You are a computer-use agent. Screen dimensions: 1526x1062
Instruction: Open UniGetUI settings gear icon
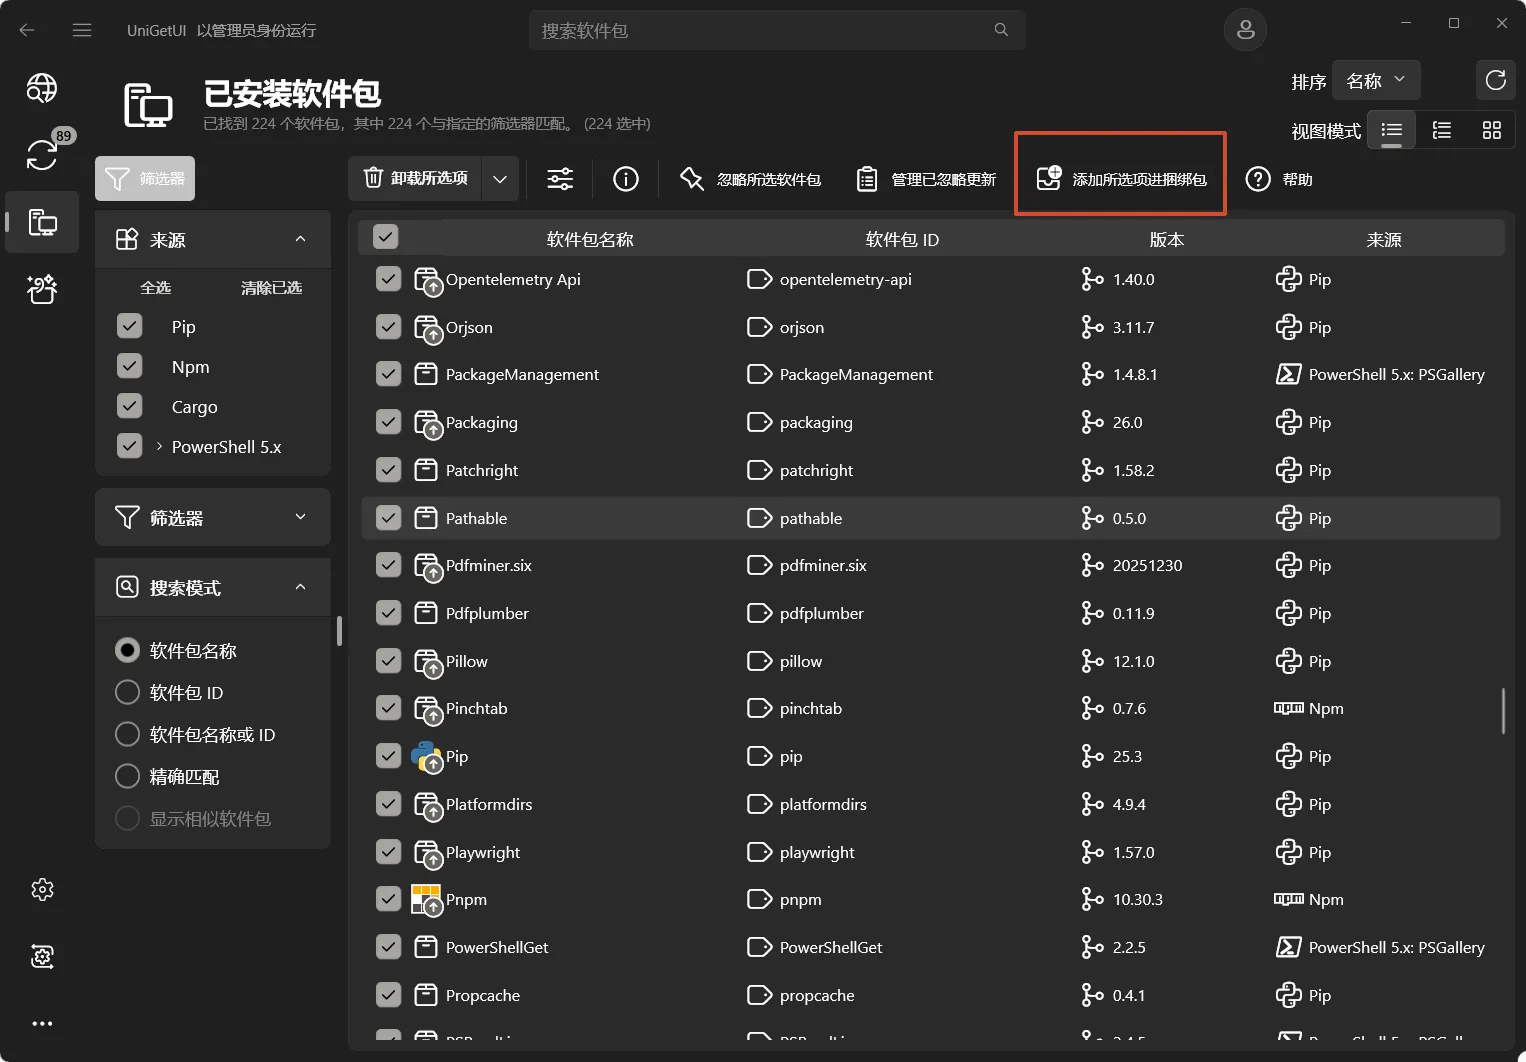42,889
